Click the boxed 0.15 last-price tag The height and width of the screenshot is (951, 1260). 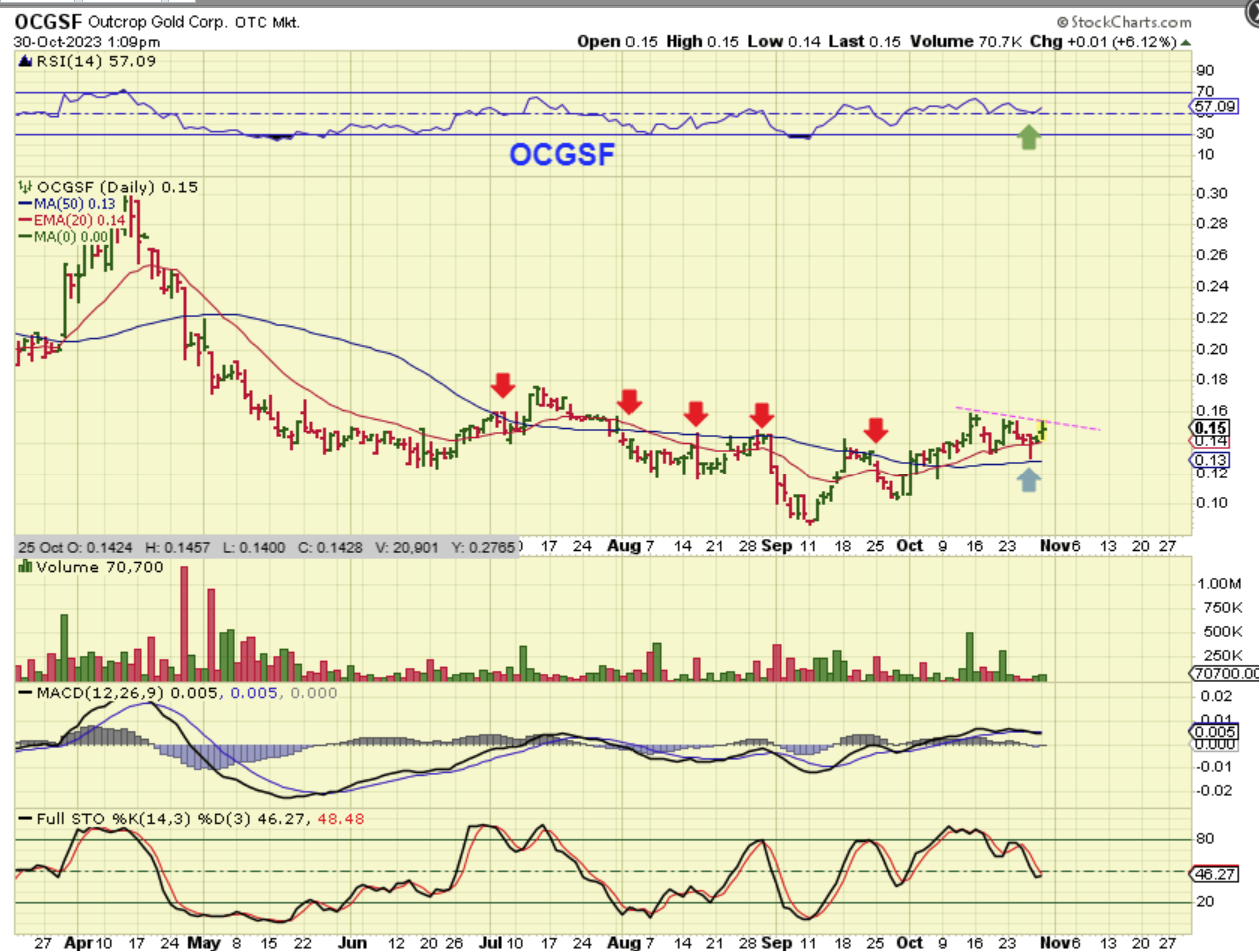tap(1211, 426)
